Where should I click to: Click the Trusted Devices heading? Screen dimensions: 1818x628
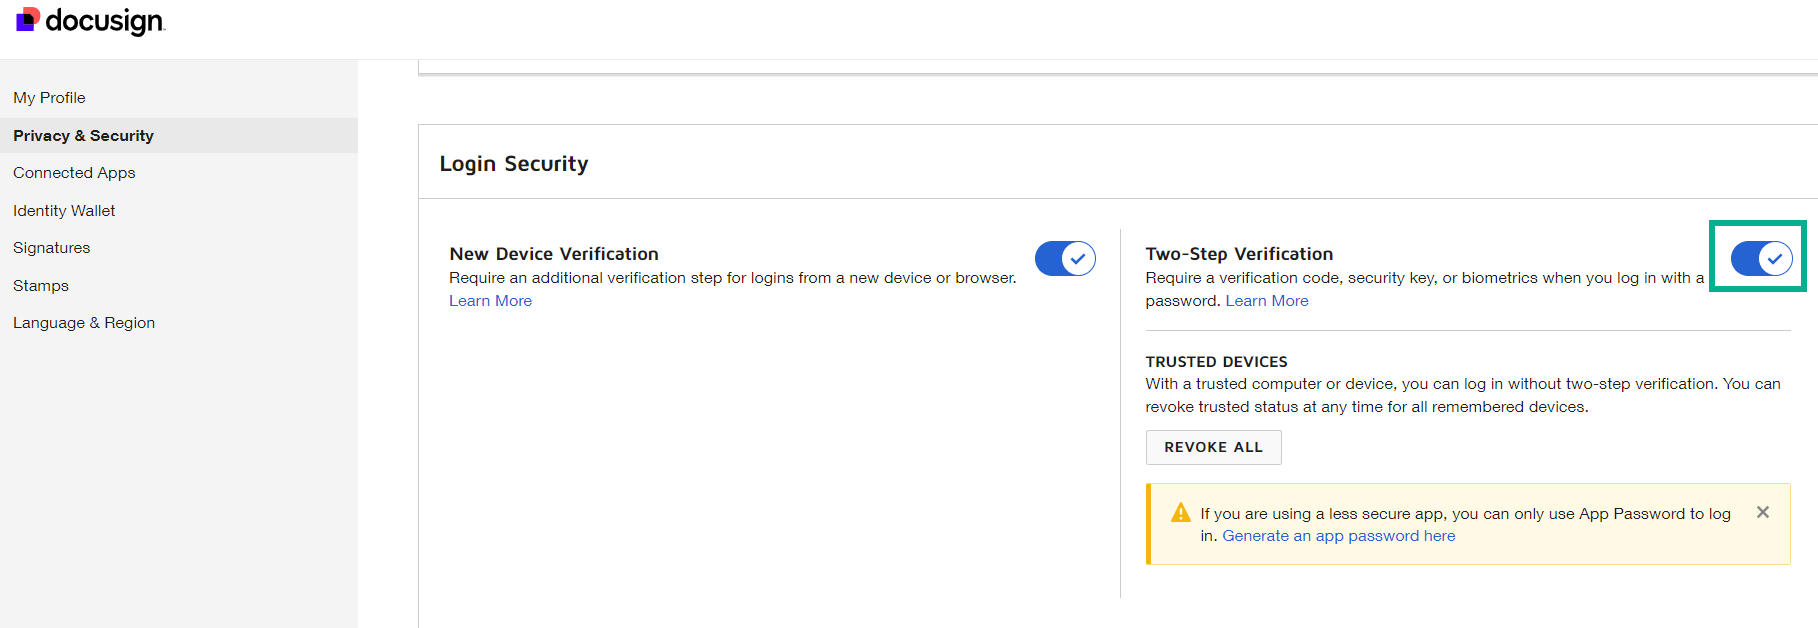1216,362
